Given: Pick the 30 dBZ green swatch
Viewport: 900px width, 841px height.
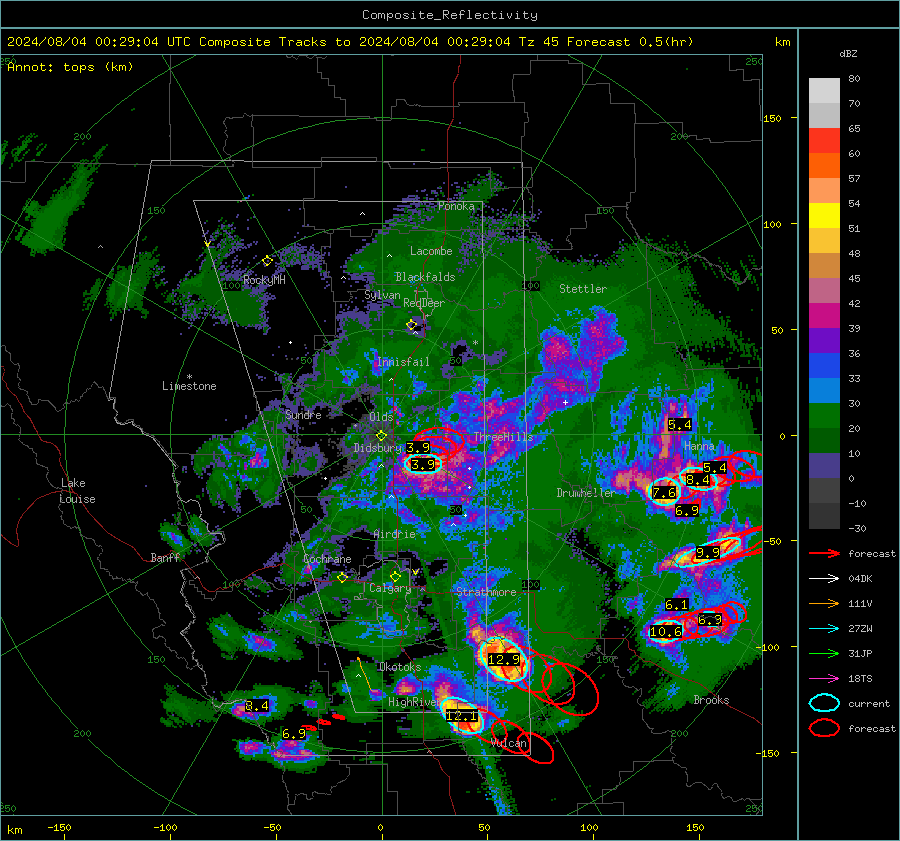Looking at the screenshot, I should pyautogui.click(x=824, y=415).
